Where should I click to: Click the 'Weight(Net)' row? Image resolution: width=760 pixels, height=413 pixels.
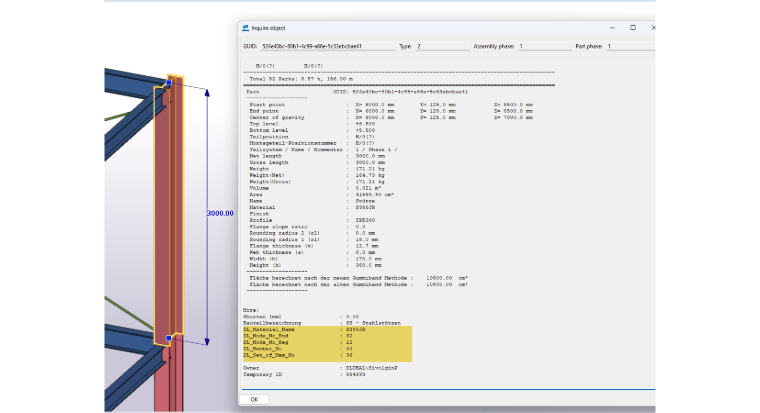[x=317, y=175]
